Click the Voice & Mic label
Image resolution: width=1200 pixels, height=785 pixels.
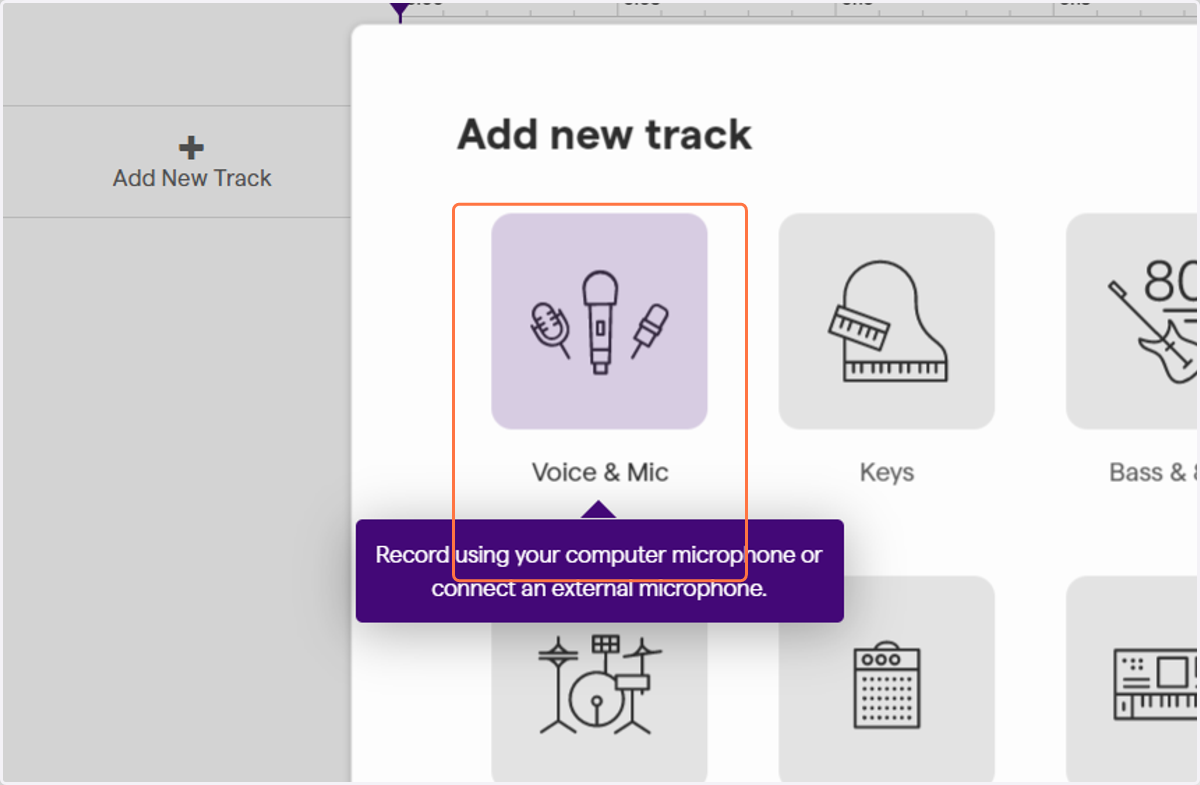point(600,472)
